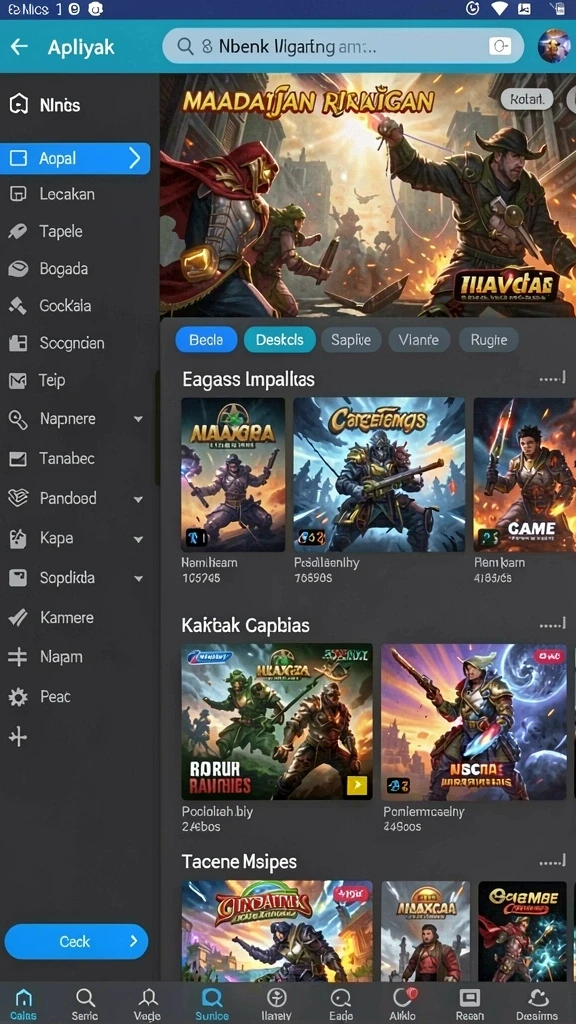Click the chevron on the Aopal item
Image resolution: width=576 pixels, height=1024 pixels.
135,158
